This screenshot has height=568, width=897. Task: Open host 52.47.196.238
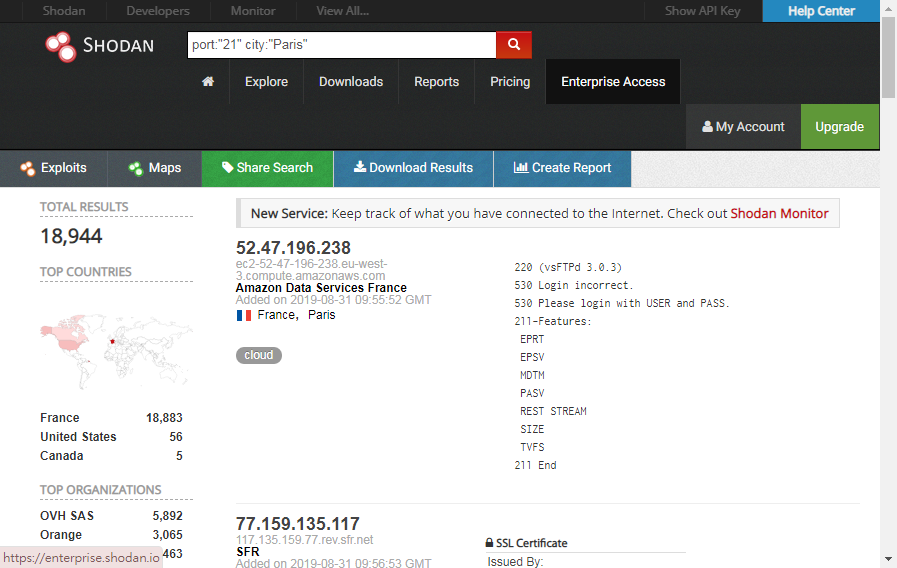(293, 248)
